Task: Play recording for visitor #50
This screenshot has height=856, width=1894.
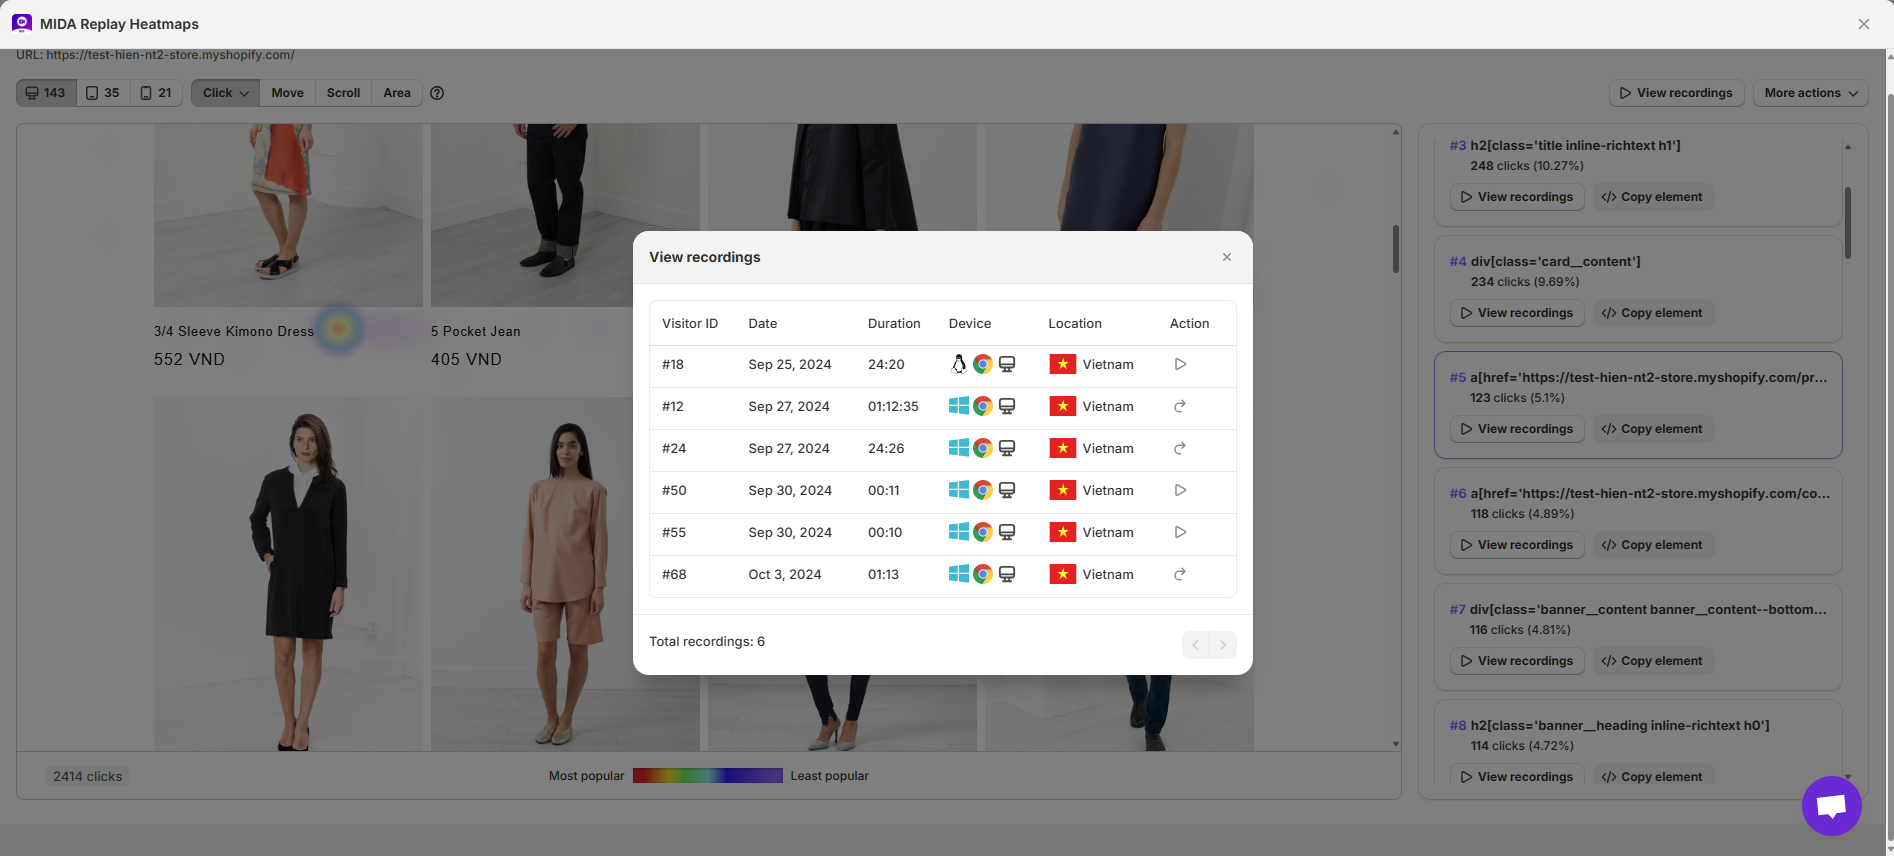Action: (1180, 490)
